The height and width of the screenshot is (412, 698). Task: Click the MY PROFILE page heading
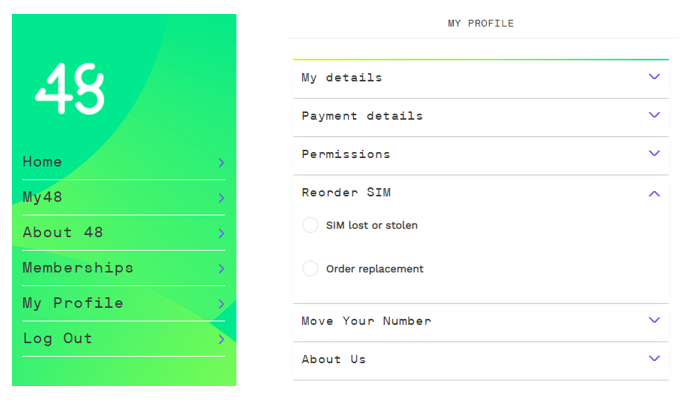481,23
